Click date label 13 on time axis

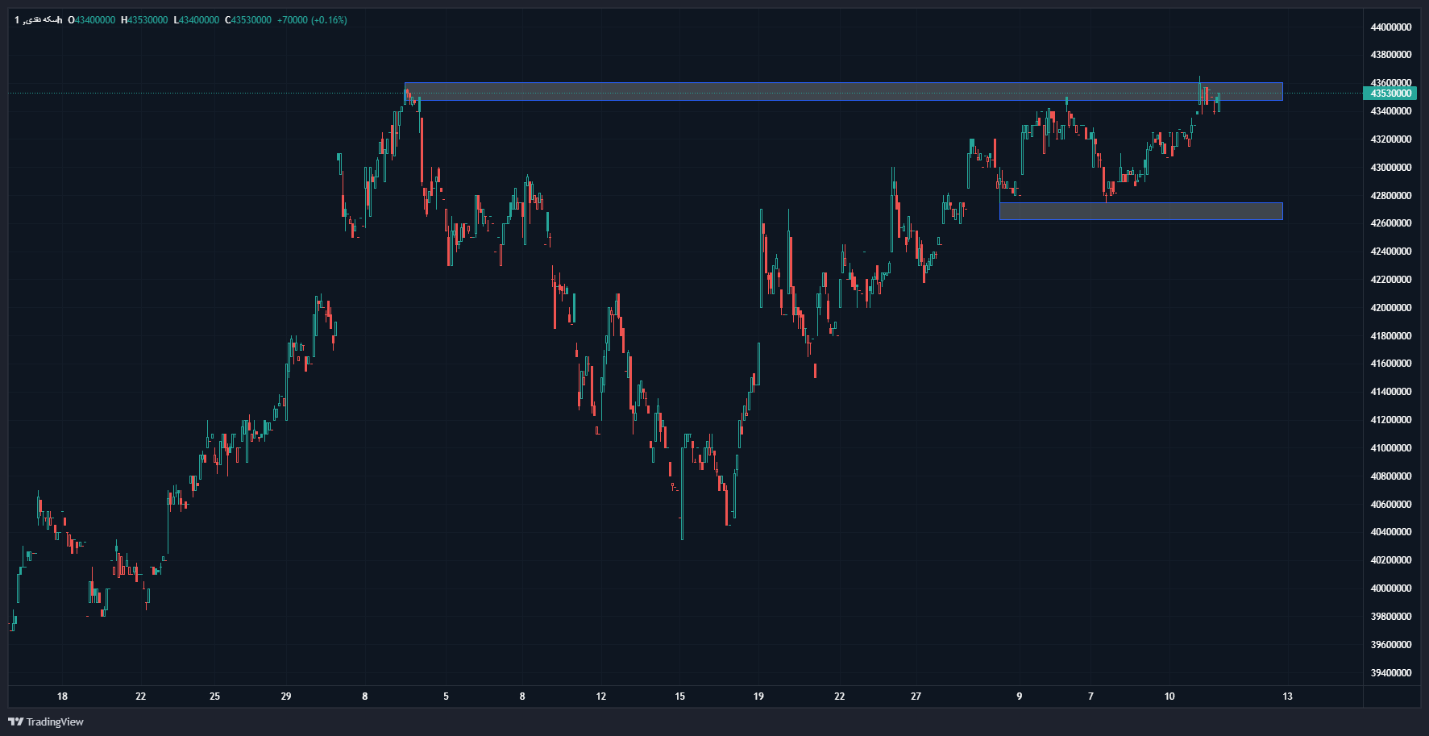pyautogui.click(x=1287, y=696)
